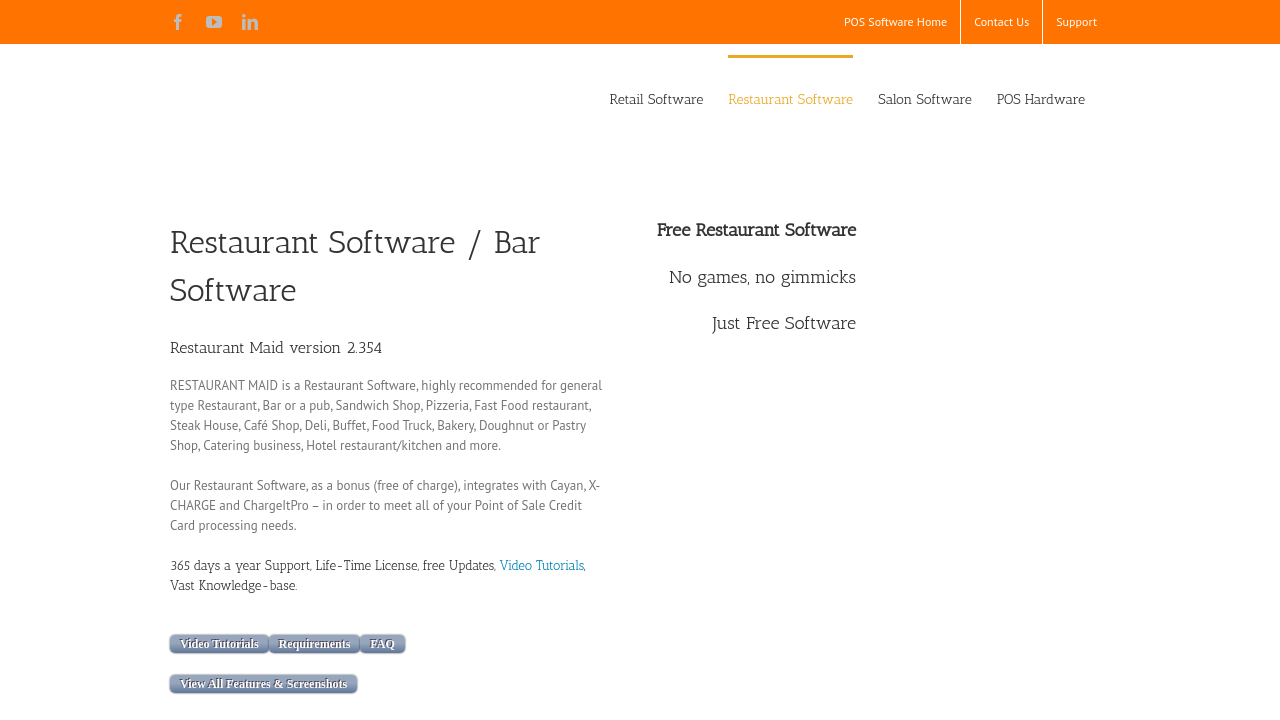Click the 'Just Free Software' text
The height and width of the screenshot is (720, 1280).
click(x=783, y=323)
